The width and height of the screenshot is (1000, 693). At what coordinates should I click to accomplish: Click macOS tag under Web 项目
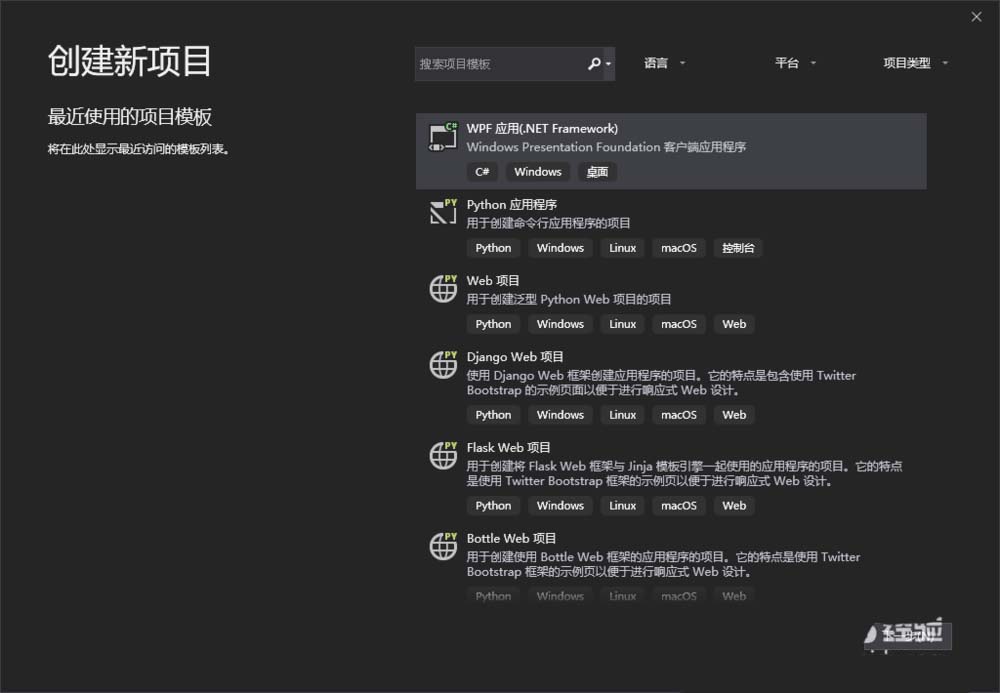point(679,324)
